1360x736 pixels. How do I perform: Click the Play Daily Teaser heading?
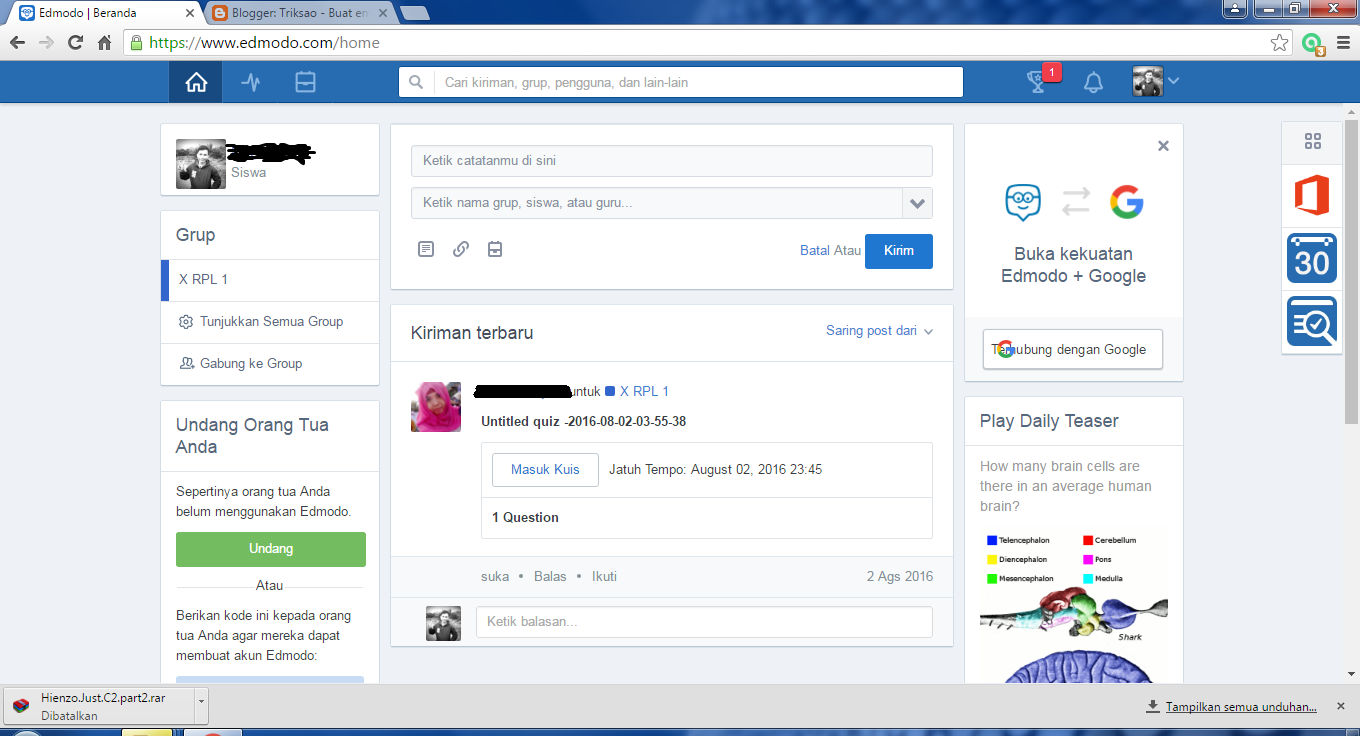[x=1049, y=421]
